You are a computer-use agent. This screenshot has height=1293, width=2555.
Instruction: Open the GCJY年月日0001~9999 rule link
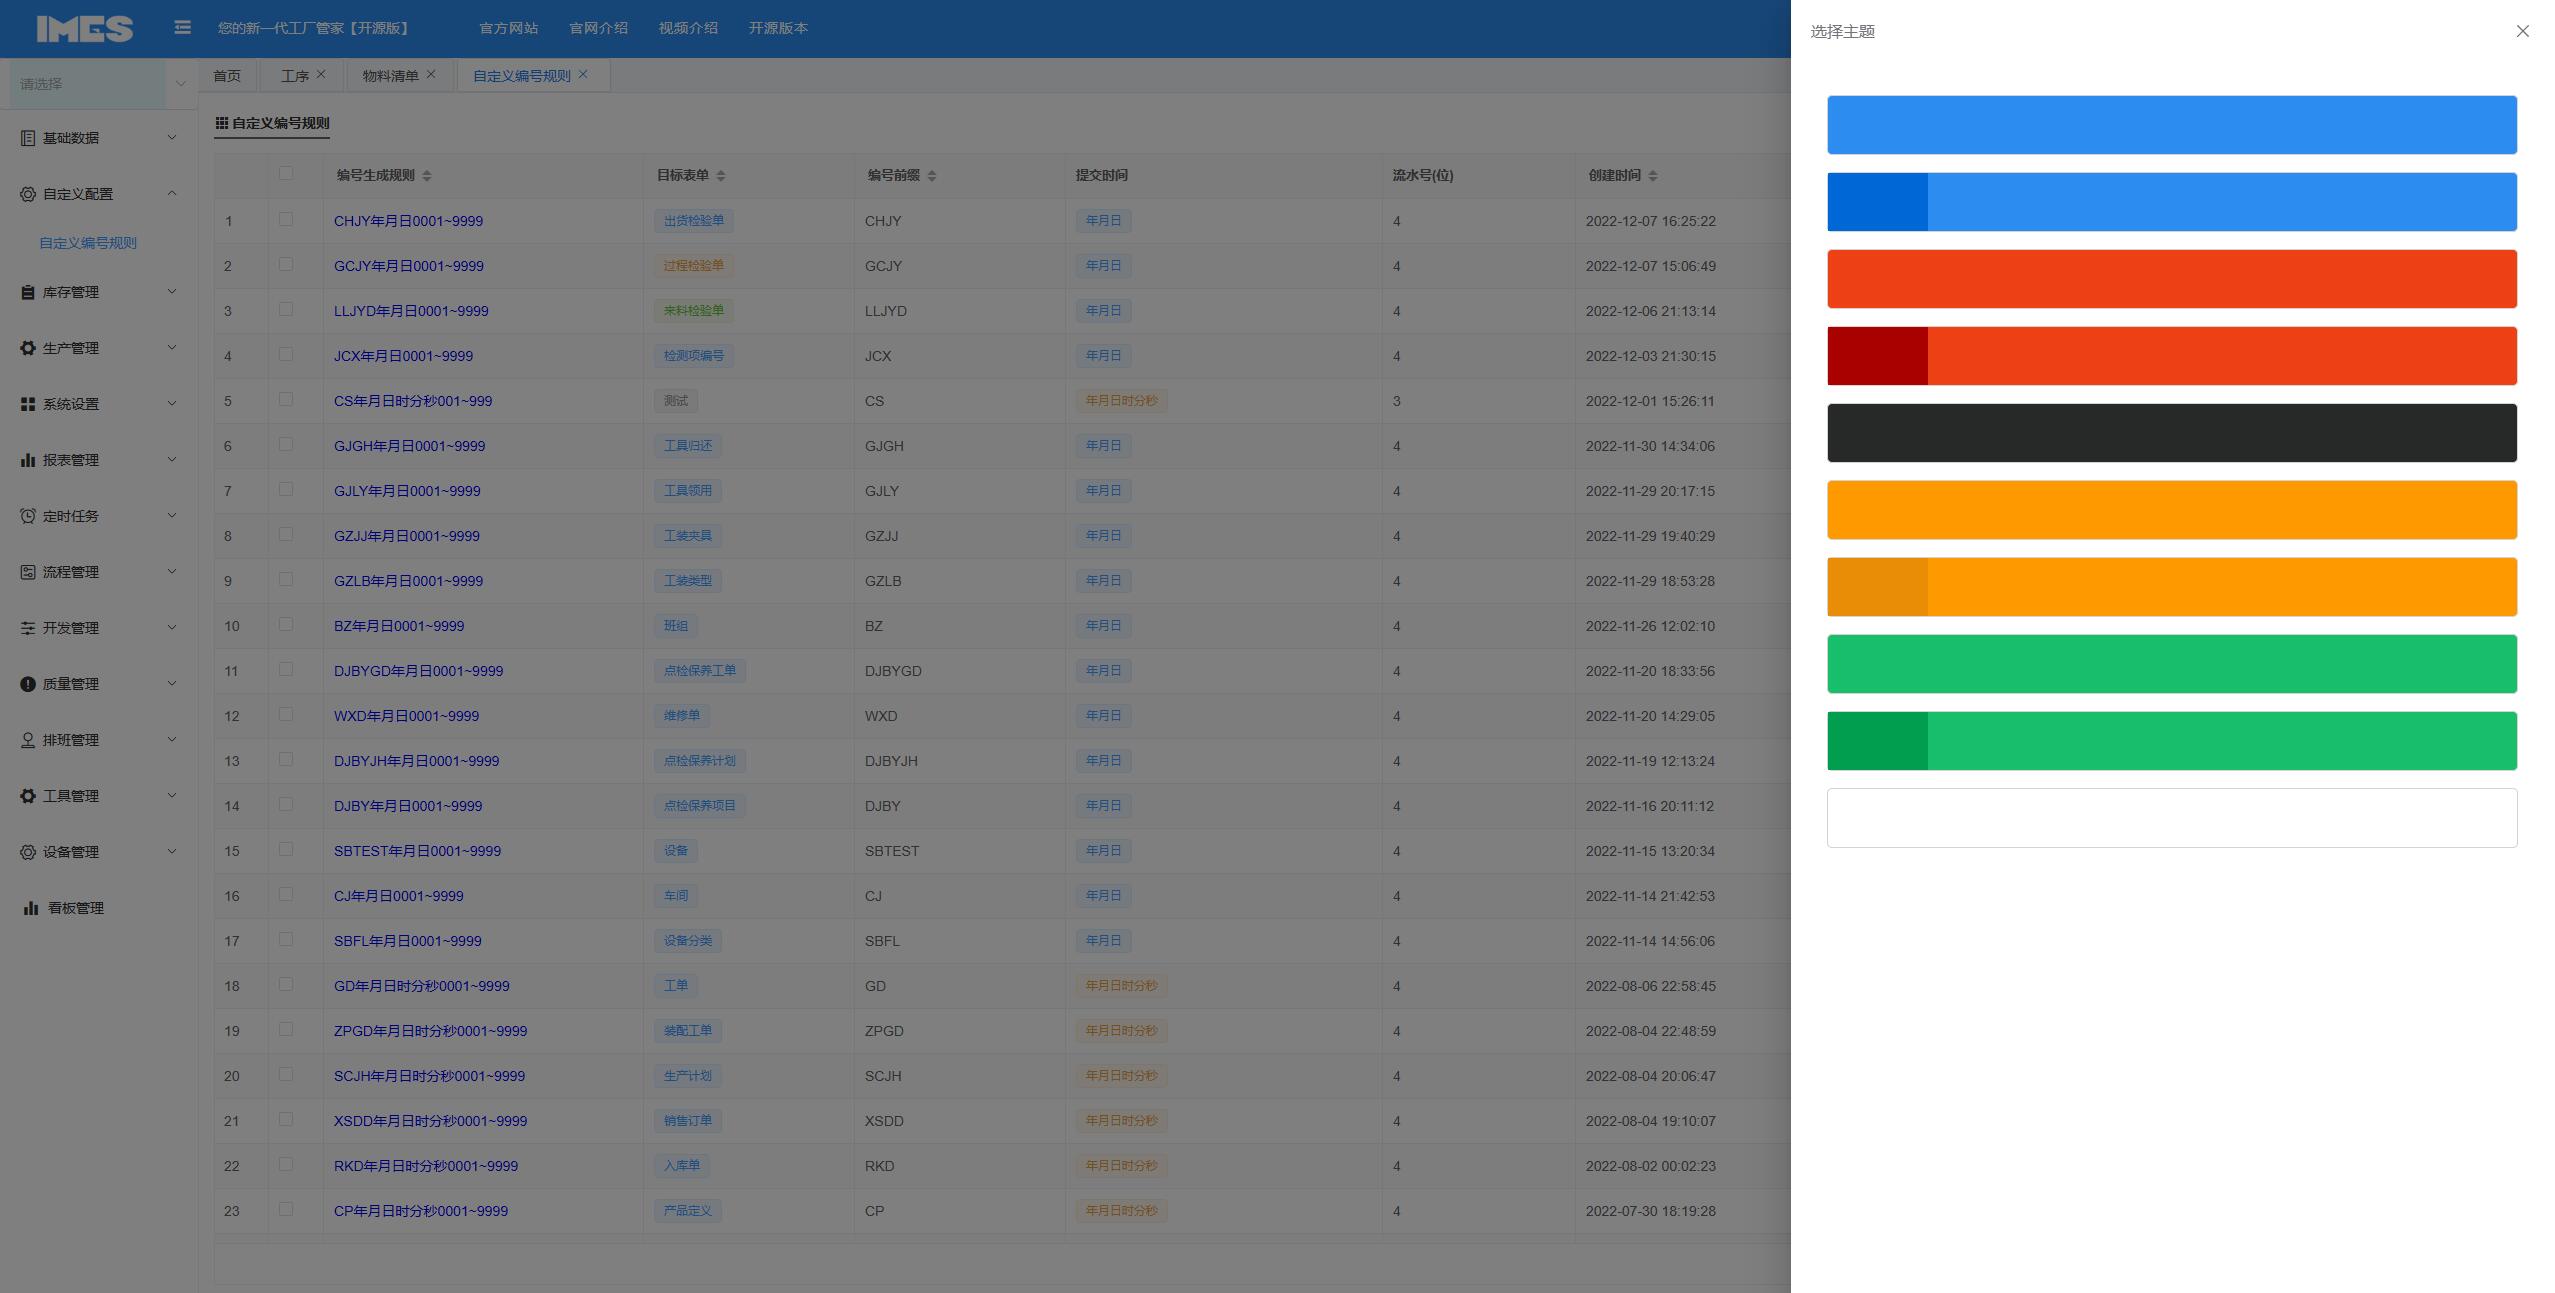click(408, 266)
